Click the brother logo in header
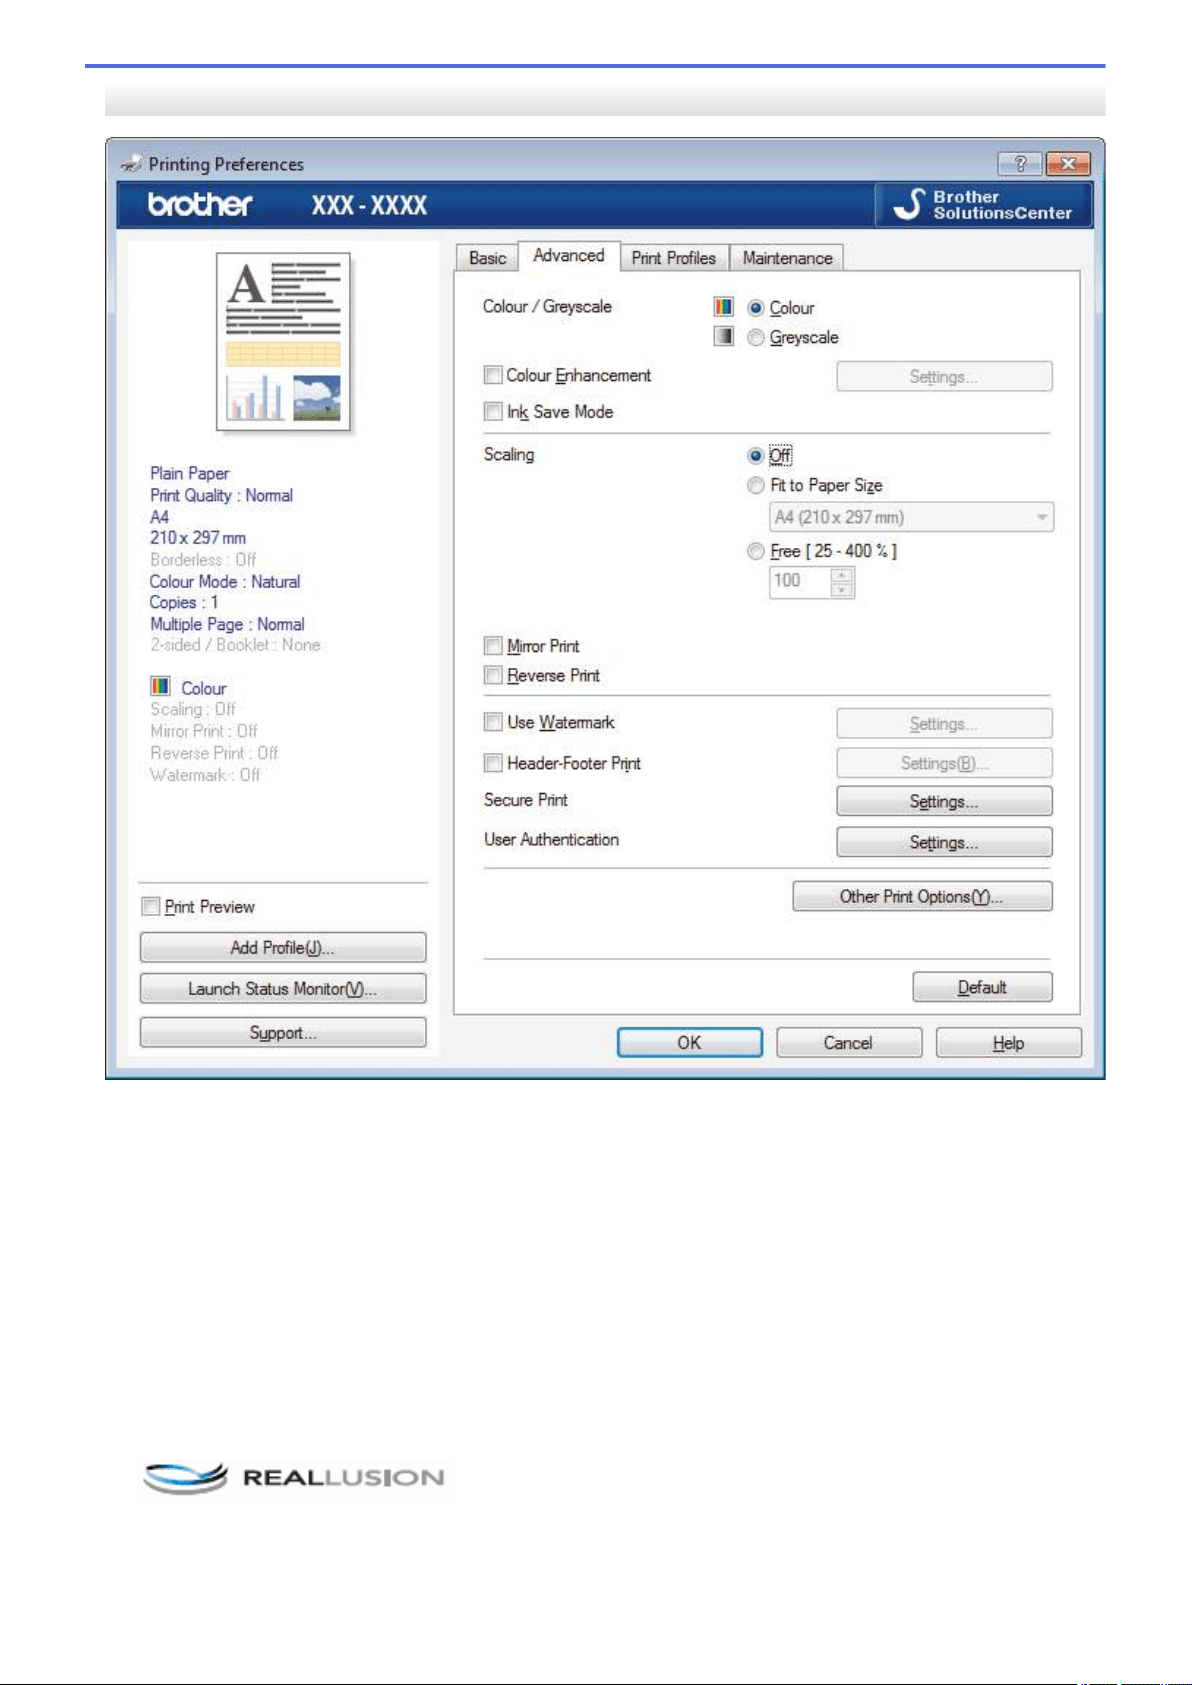This screenshot has width=1192, height=1685. pyautogui.click(x=200, y=204)
